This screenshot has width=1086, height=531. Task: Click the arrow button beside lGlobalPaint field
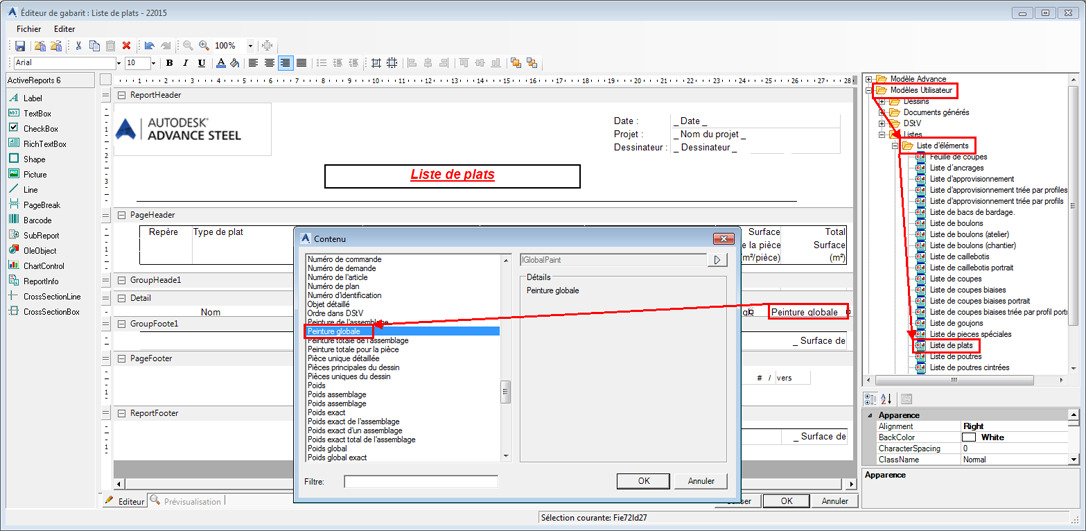coord(717,260)
